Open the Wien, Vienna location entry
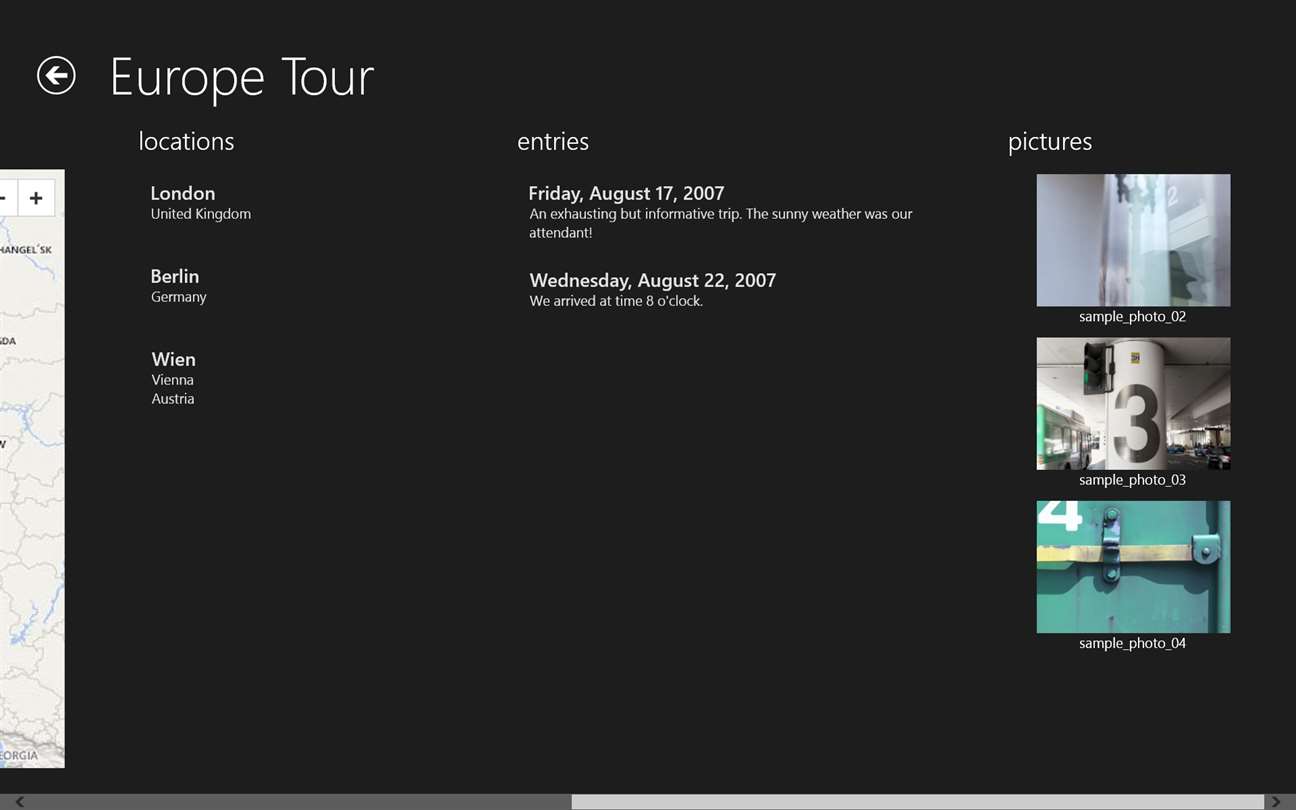 point(174,377)
